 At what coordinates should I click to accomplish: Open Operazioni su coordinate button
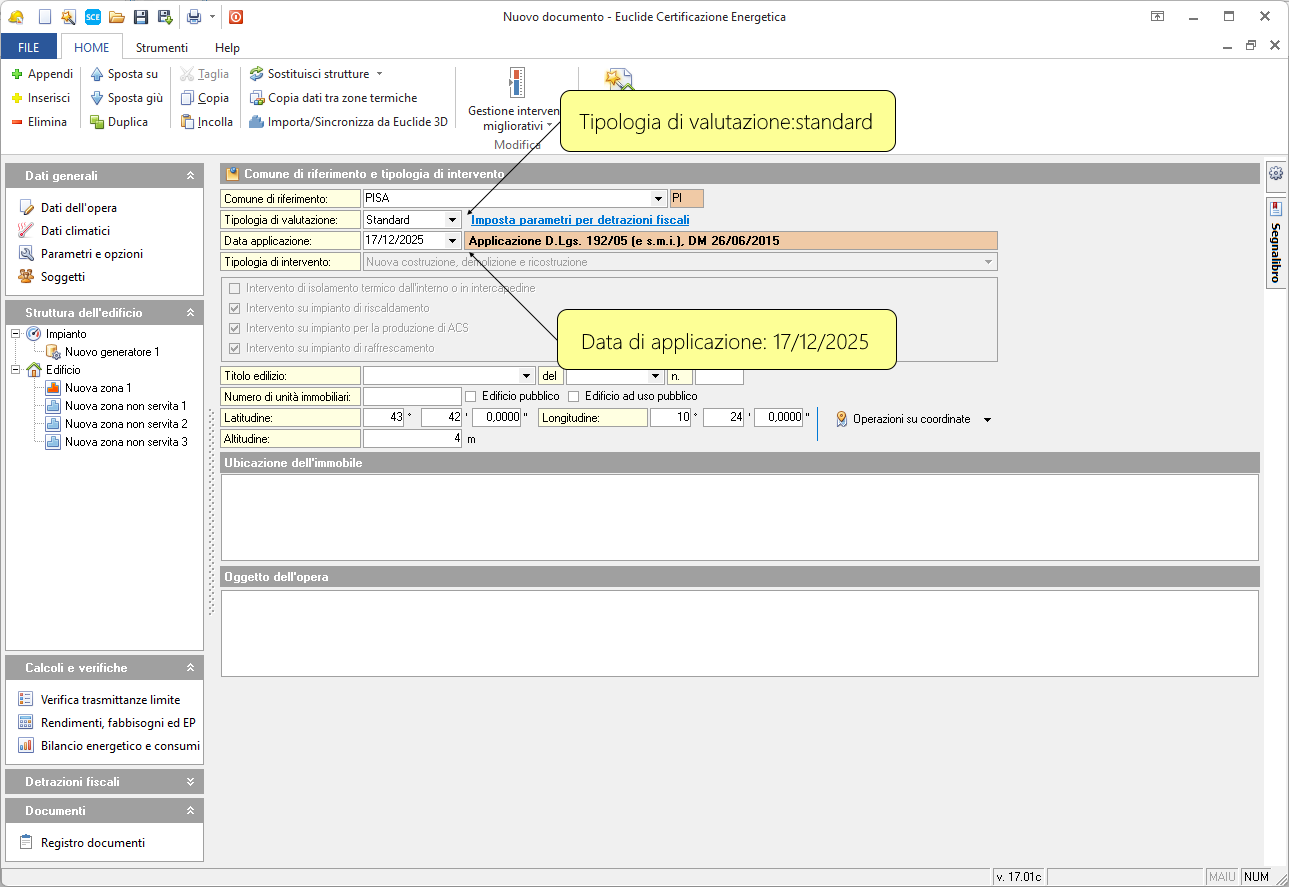[913, 419]
